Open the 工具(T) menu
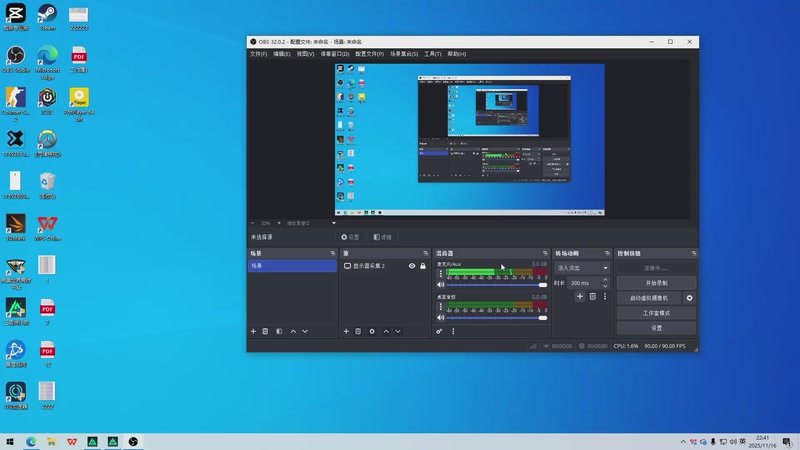The image size is (800, 450). point(433,54)
